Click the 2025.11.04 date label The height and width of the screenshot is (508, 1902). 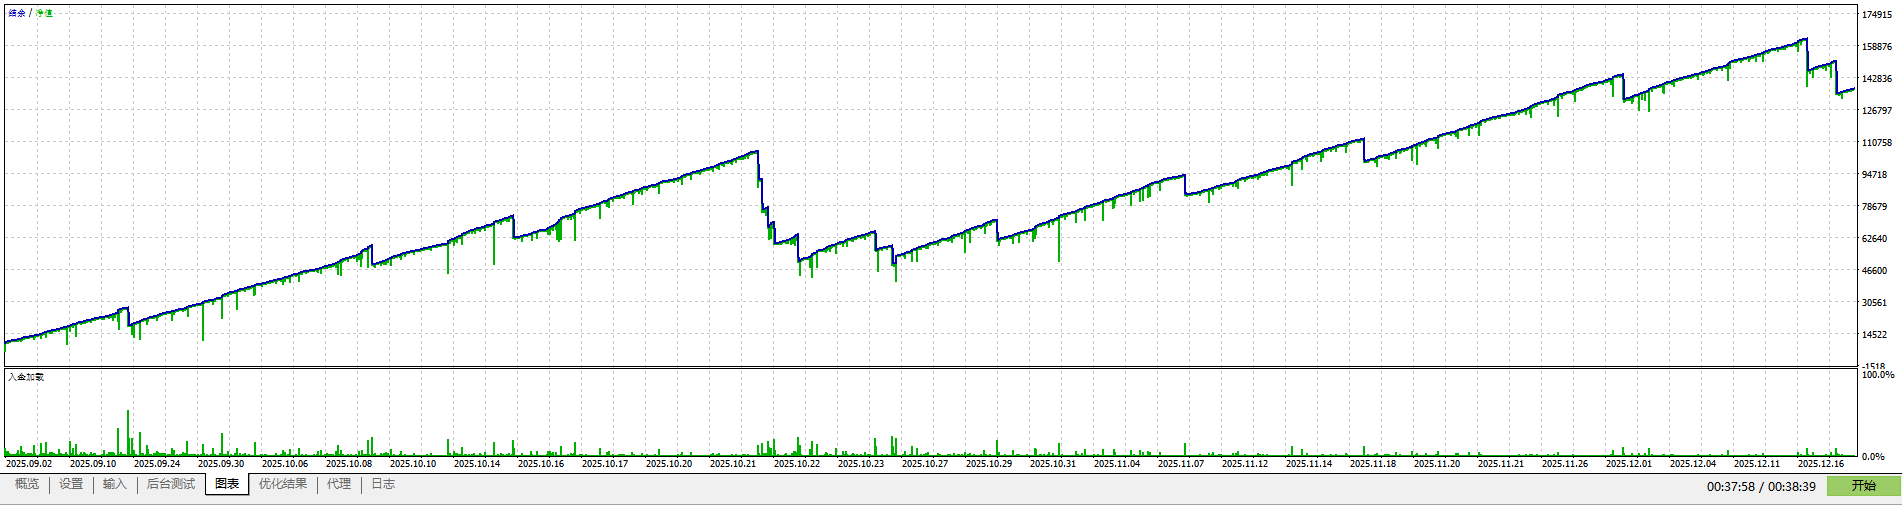pyautogui.click(x=1117, y=464)
